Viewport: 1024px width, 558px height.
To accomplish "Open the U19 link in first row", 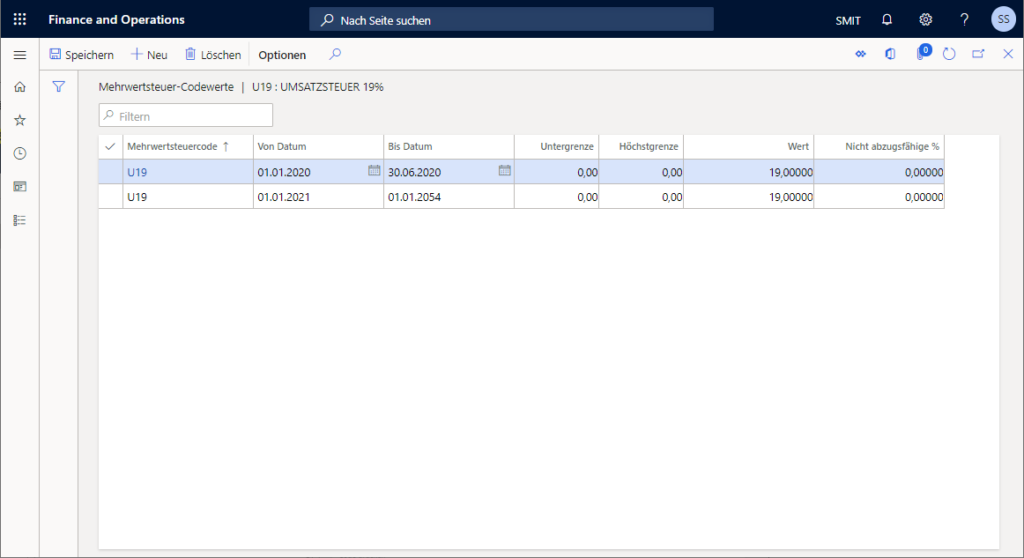I will coord(137,172).
